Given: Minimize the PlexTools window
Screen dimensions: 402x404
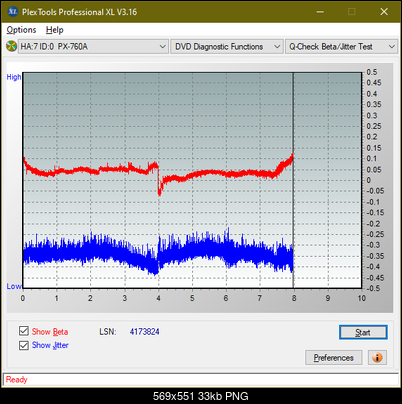Looking at the screenshot, I should tap(320, 12).
